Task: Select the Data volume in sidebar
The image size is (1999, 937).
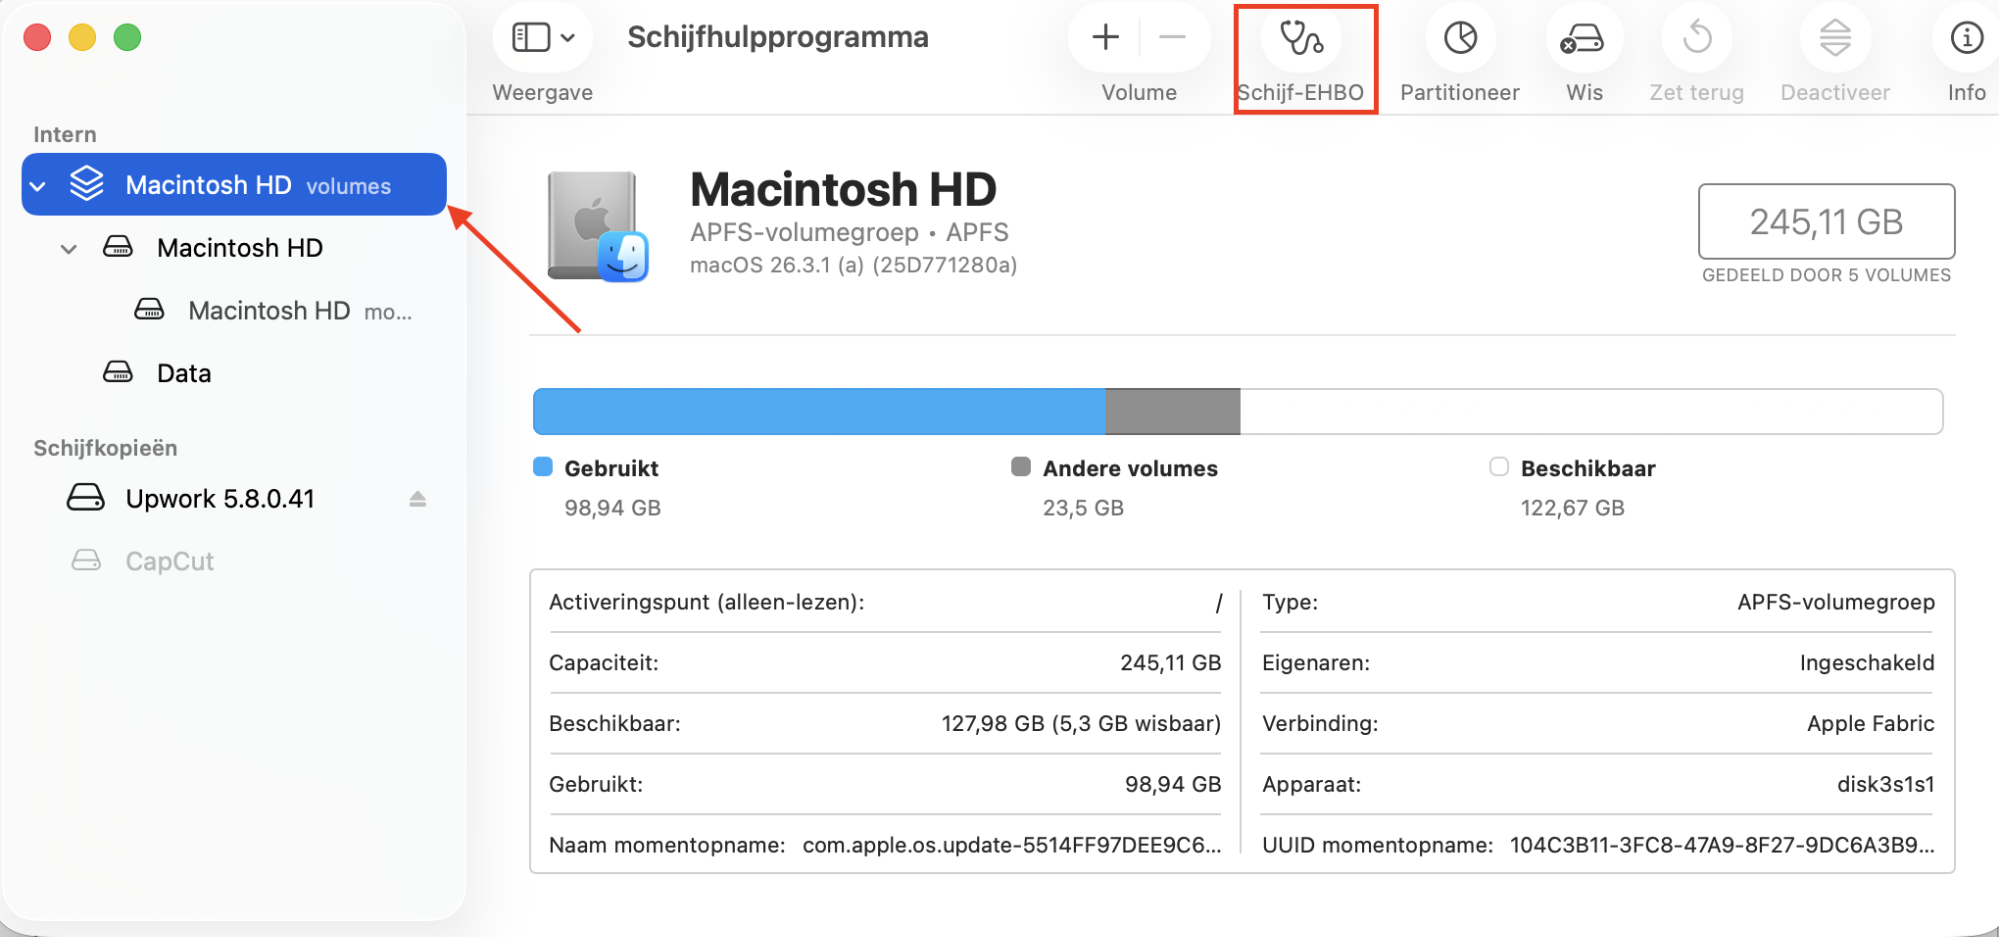Action: [x=234, y=373]
